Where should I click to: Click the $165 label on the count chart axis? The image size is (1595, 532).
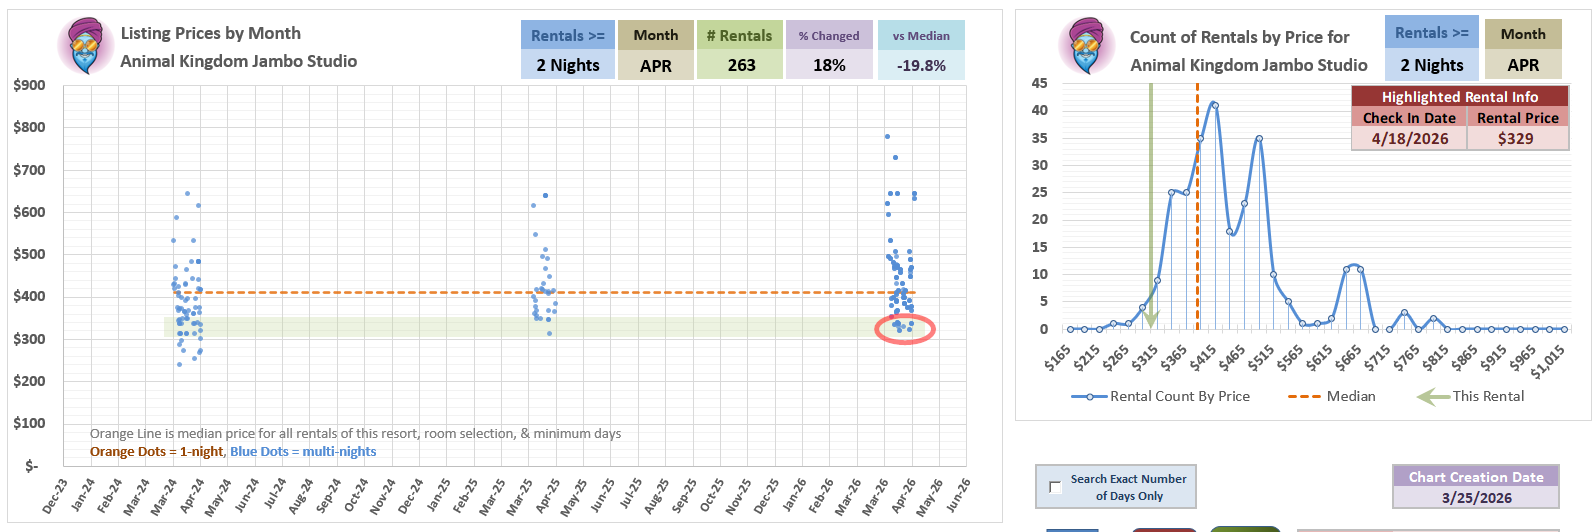click(x=1058, y=357)
